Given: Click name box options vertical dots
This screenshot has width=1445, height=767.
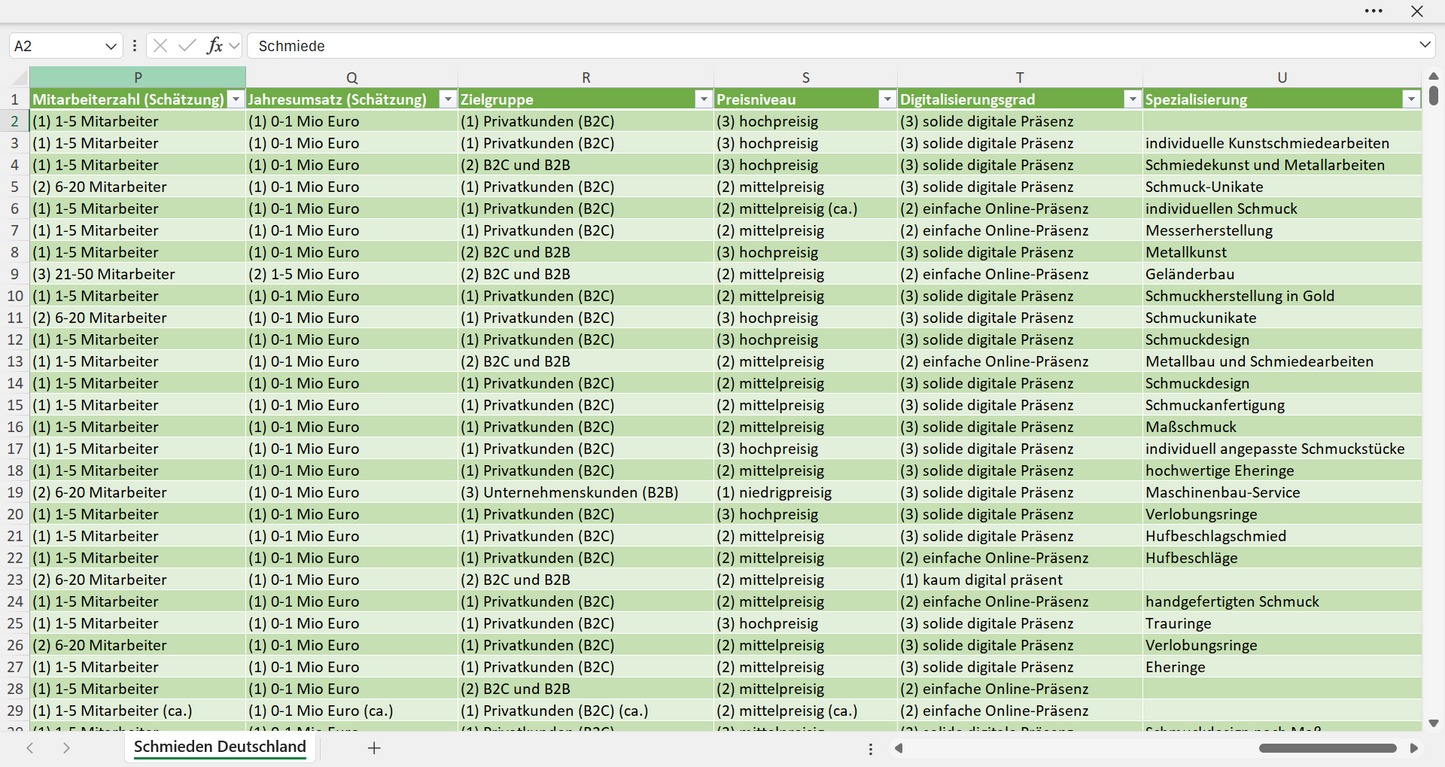Looking at the screenshot, I should click(135, 46).
